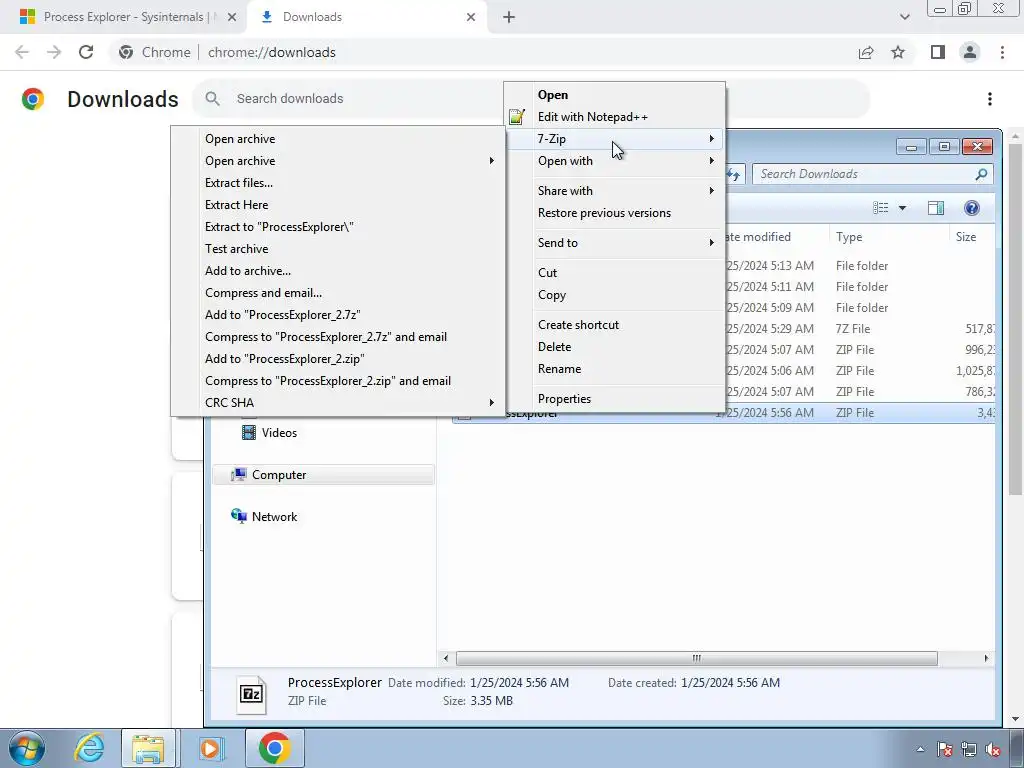Choose Add to "ProcessExplorer_2.7z"
Image resolution: width=1024 pixels, height=768 pixels.
[x=338, y=315]
